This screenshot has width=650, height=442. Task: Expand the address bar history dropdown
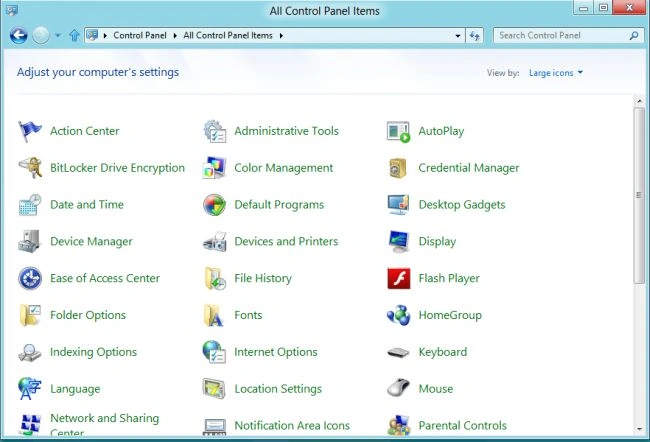point(458,36)
